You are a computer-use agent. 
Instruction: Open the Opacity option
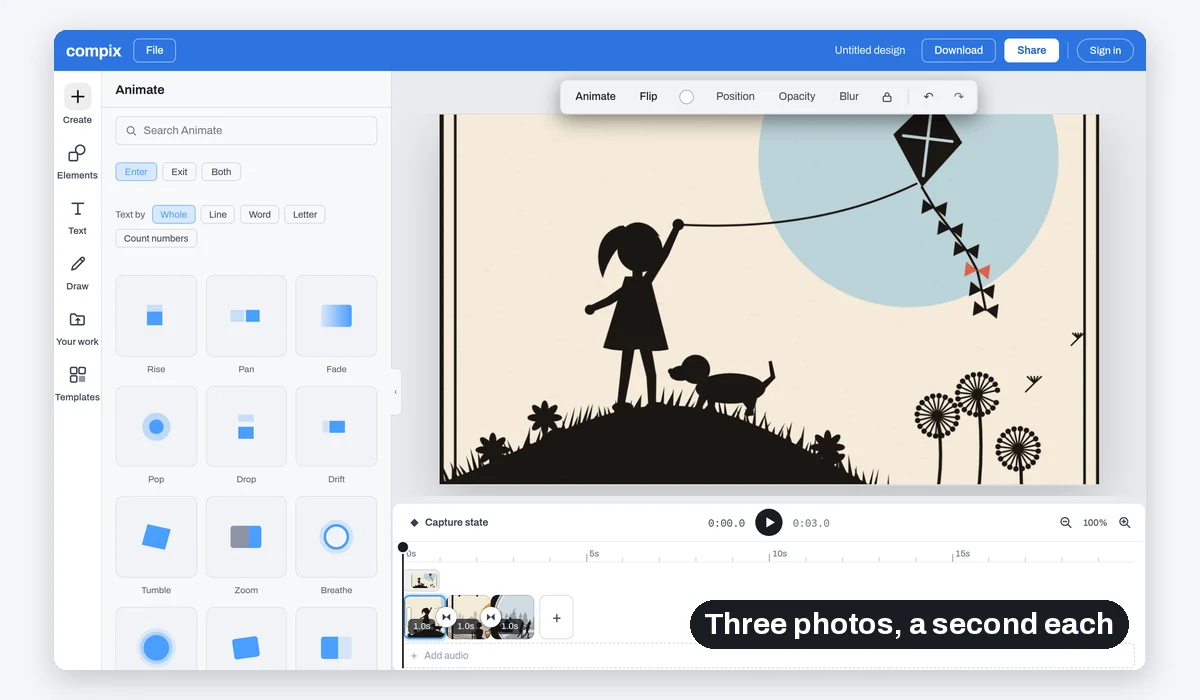click(x=797, y=97)
